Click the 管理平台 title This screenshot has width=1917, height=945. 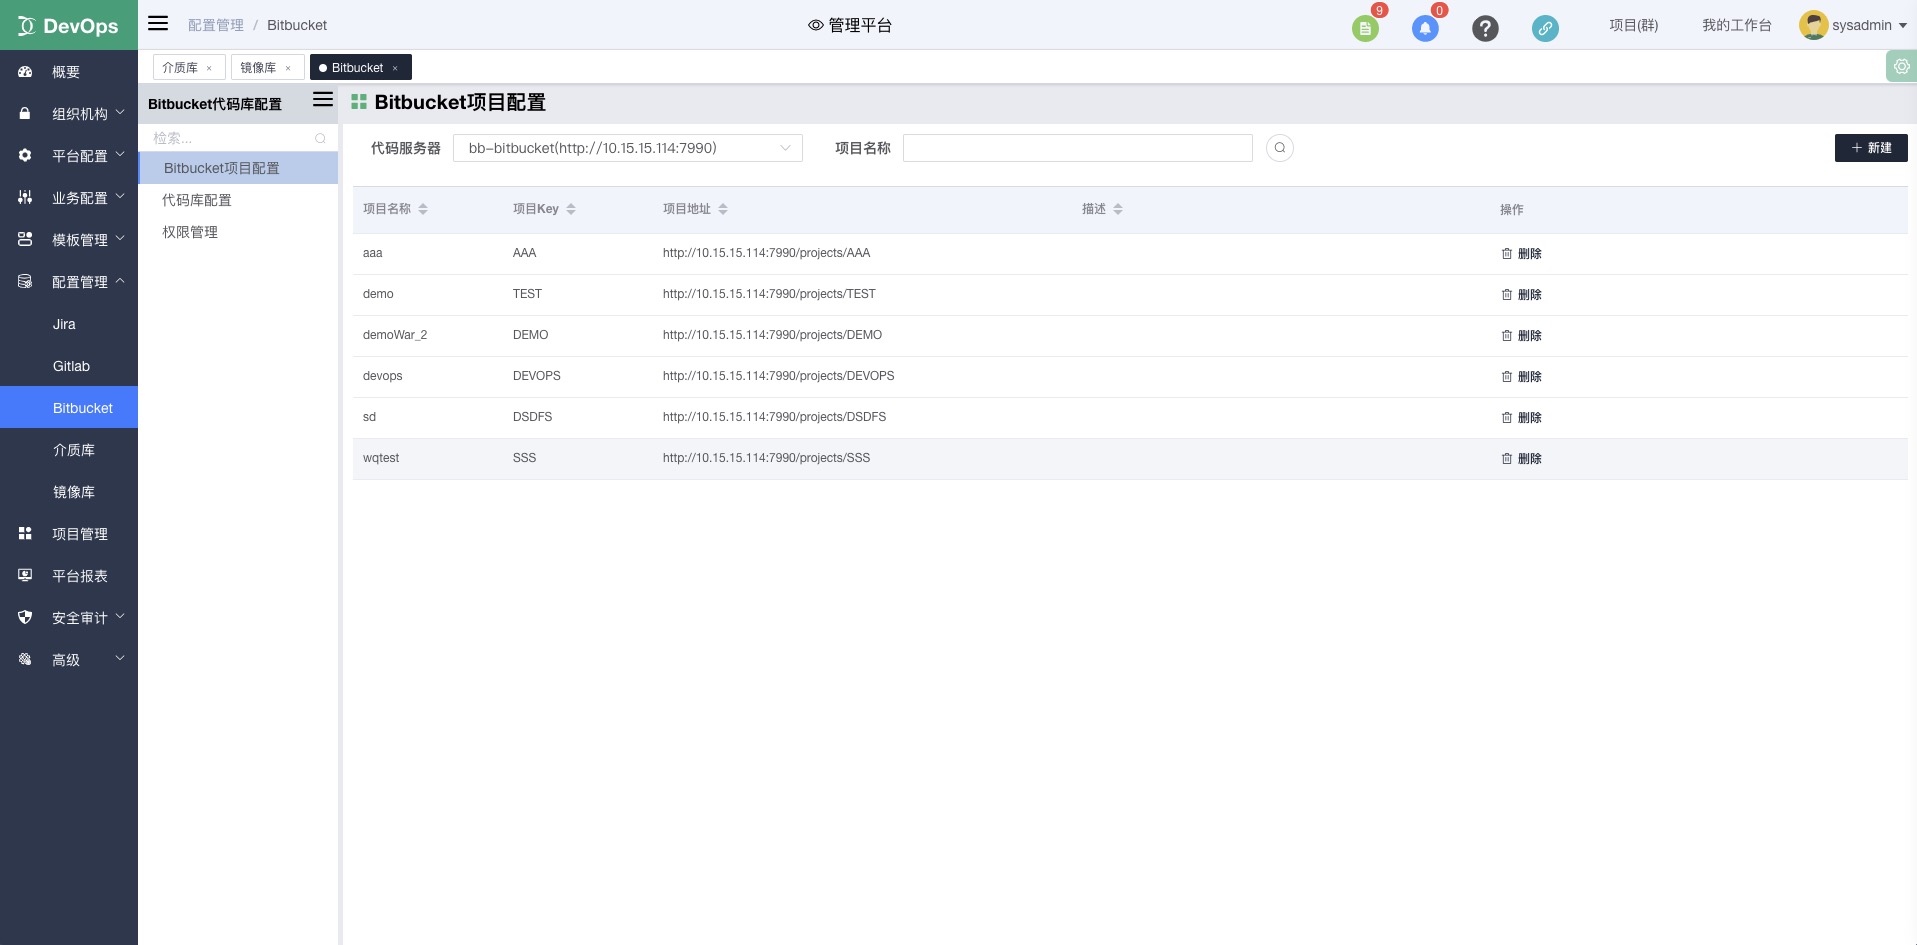tap(860, 26)
